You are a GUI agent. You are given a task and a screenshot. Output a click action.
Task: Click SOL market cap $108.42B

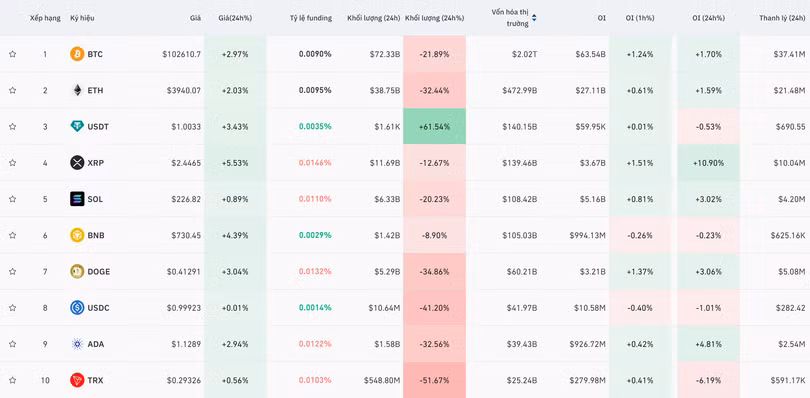[x=520, y=199]
